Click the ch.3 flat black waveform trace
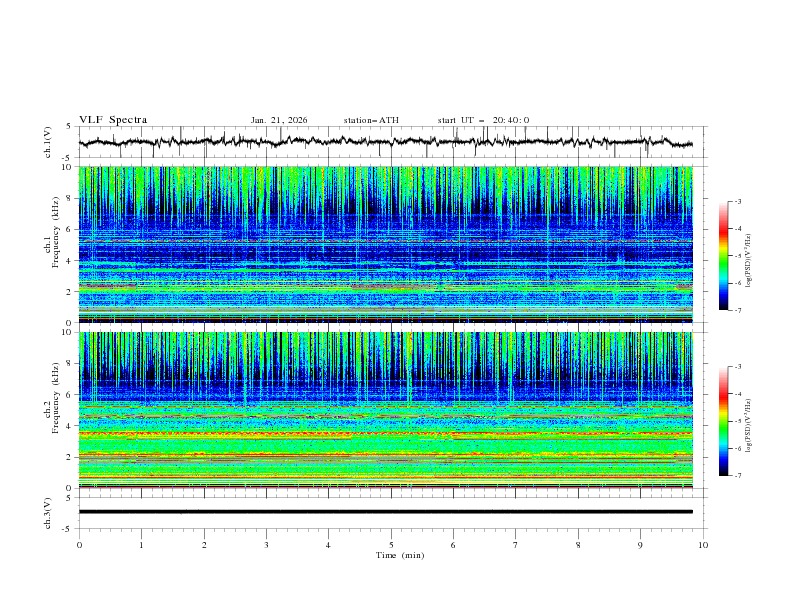The height and width of the screenshot is (612, 792). pyautogui.click(x=385, y=512)
